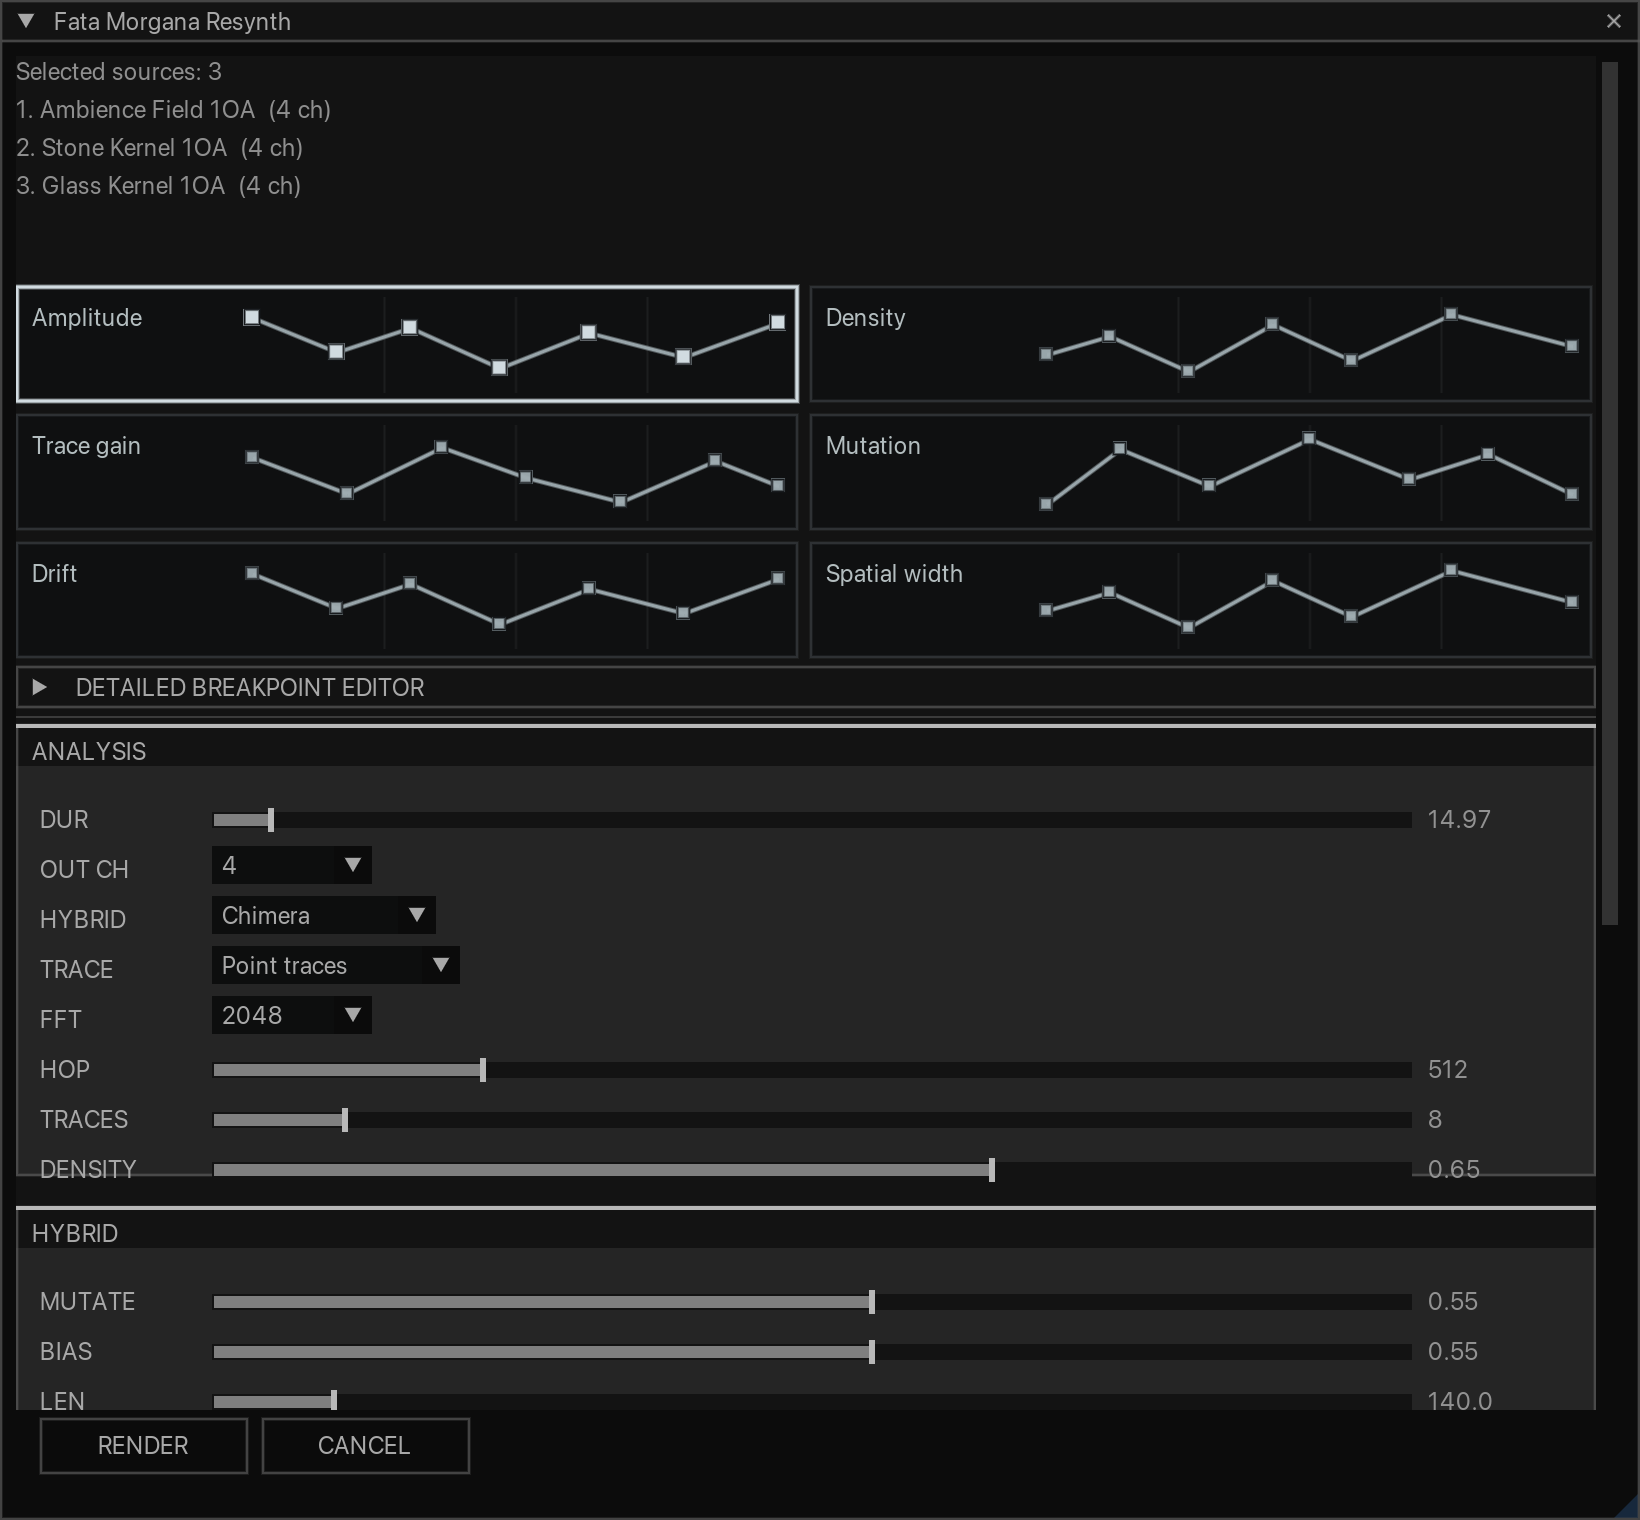The width and height of the screenshot is (1640, 1520).
Task: Click the LEN slider handle
Action: click(334, 1400)
